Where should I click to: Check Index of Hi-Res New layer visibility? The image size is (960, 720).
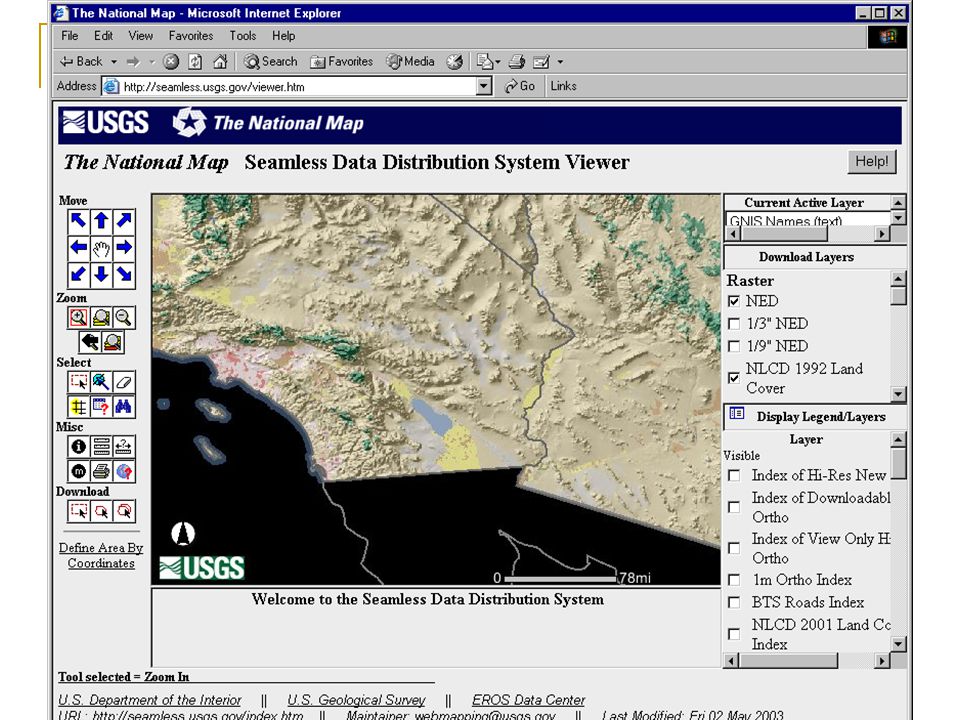[x=733, y=476]
